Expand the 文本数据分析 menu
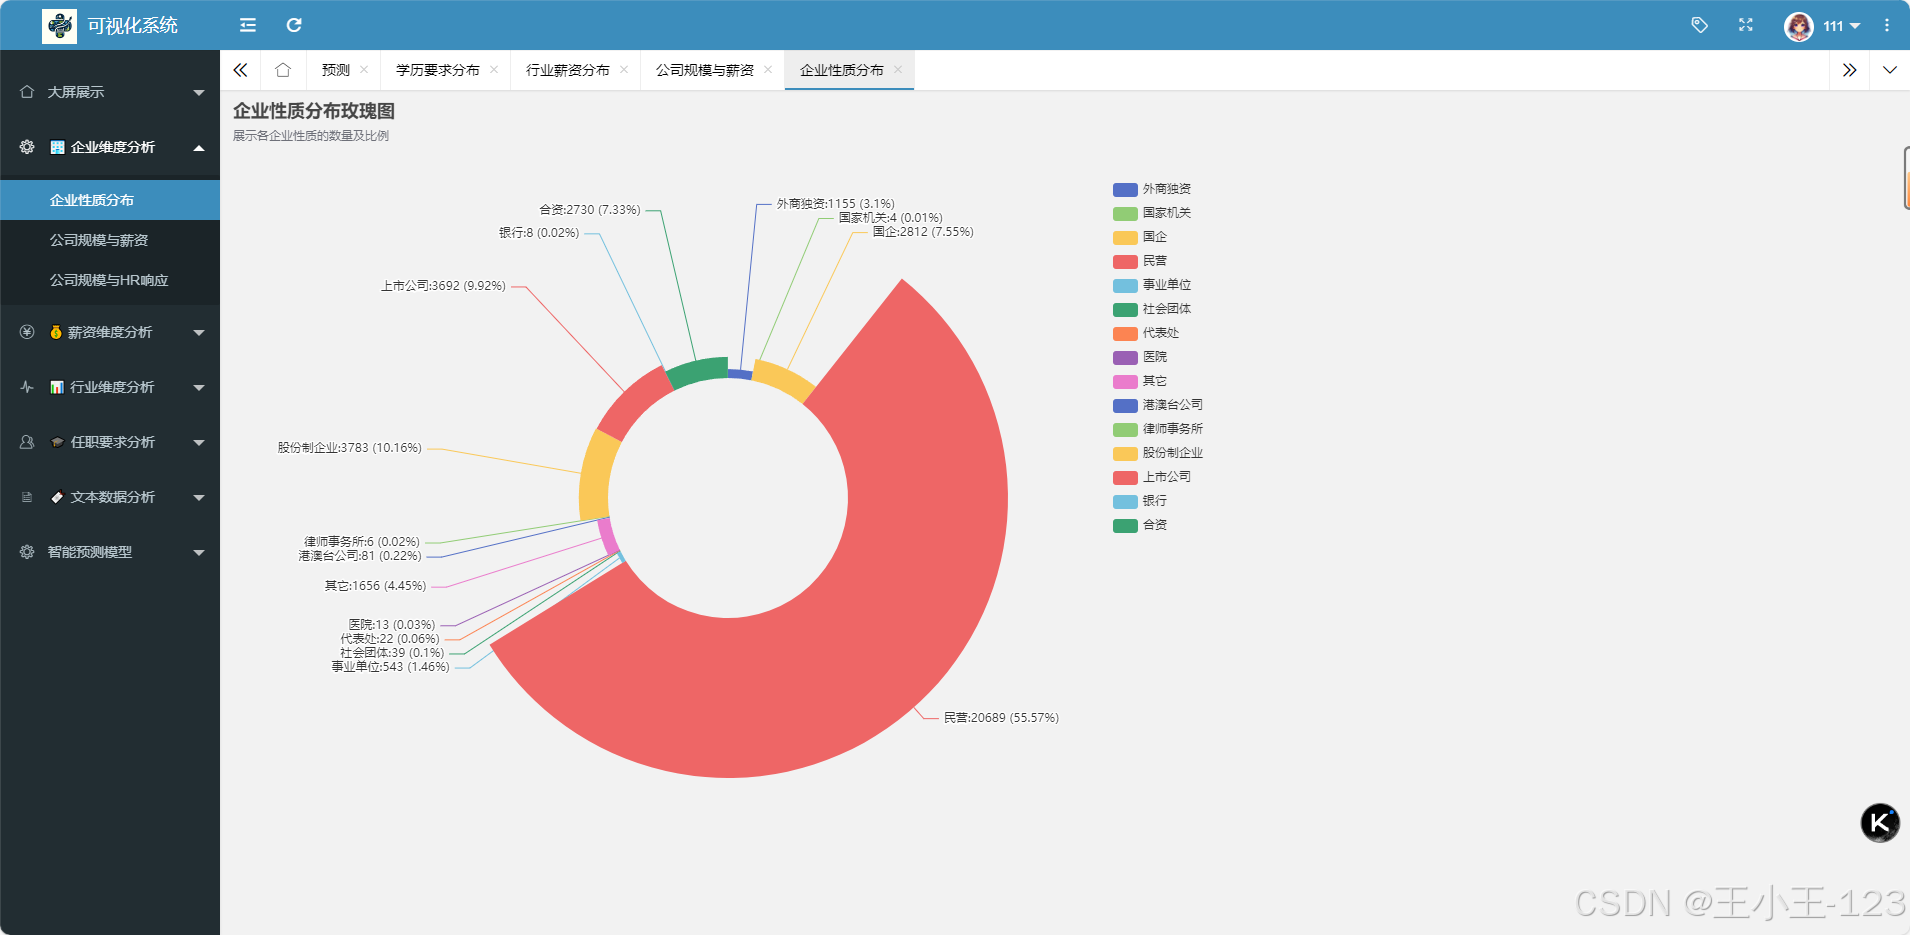The image size is (1910, 935). coord(110,497)
